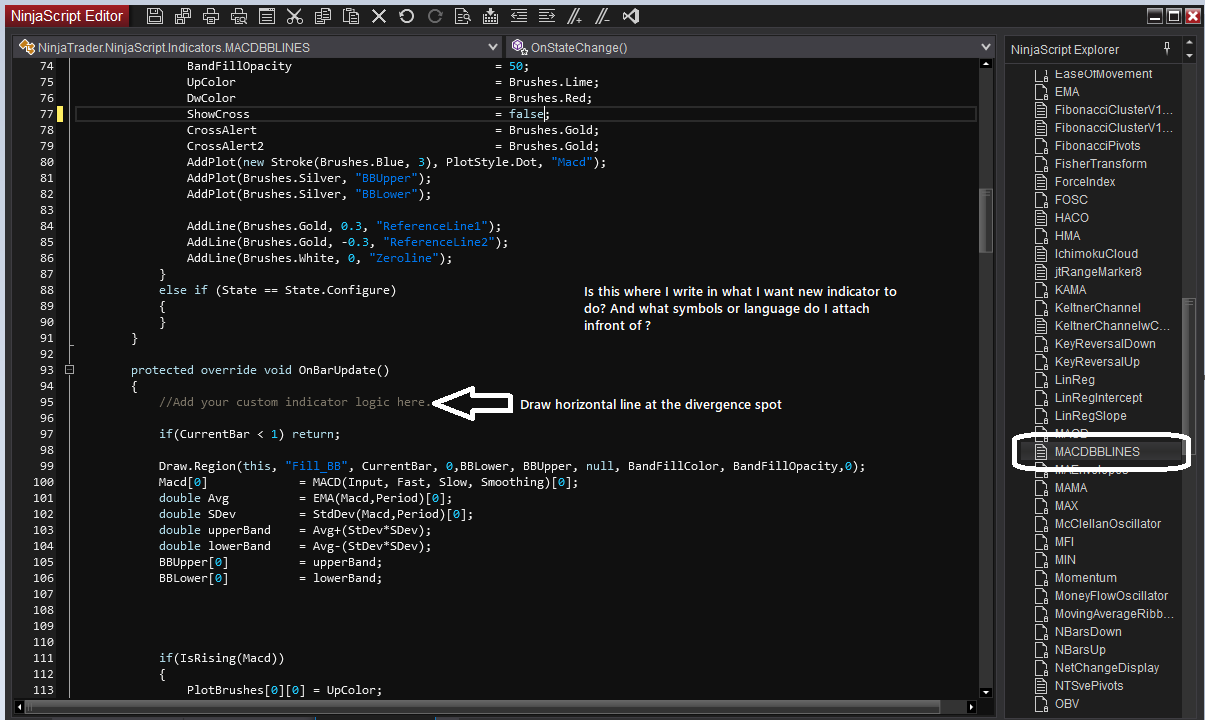Screen dimensions: 1205x721
Task: Click the Increase indent icon
Action: [x=546, y=16]
